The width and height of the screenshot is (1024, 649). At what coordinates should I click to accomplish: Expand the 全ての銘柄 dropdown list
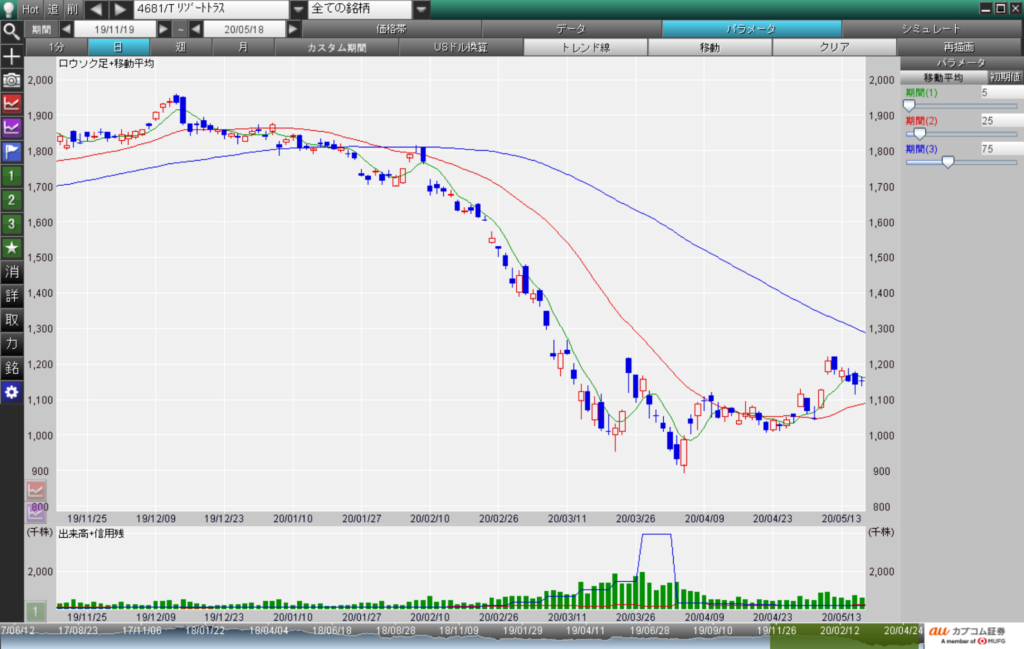coord(422,9)
